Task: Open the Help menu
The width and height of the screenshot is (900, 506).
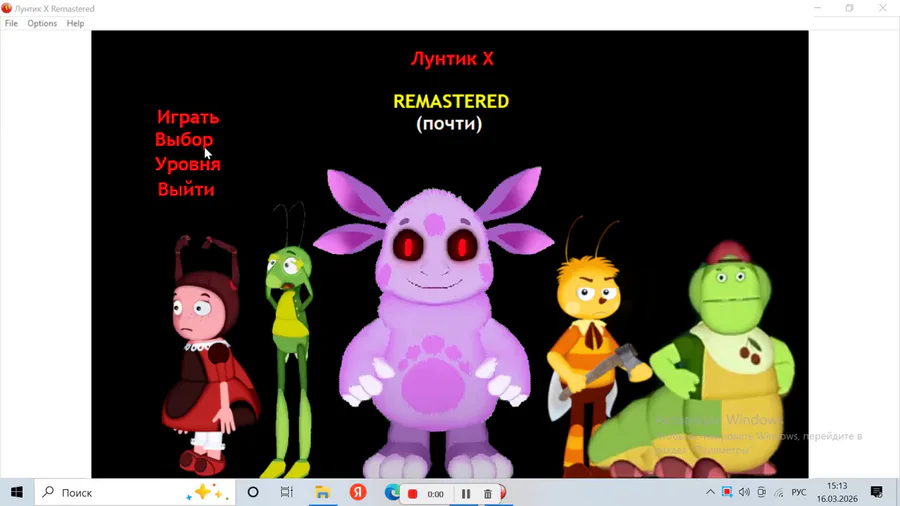Action: click(x=75, y=24)
